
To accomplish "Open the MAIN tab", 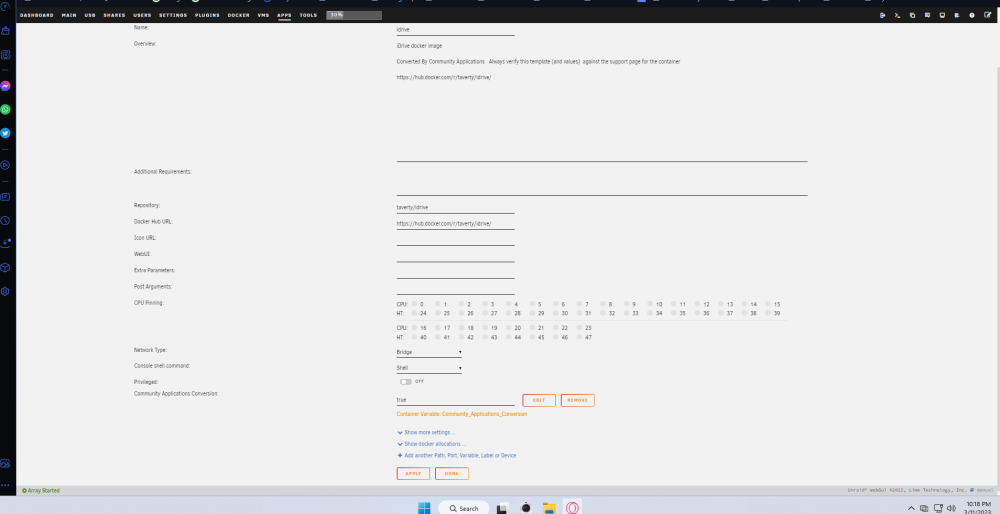I will tap(69, 15).
